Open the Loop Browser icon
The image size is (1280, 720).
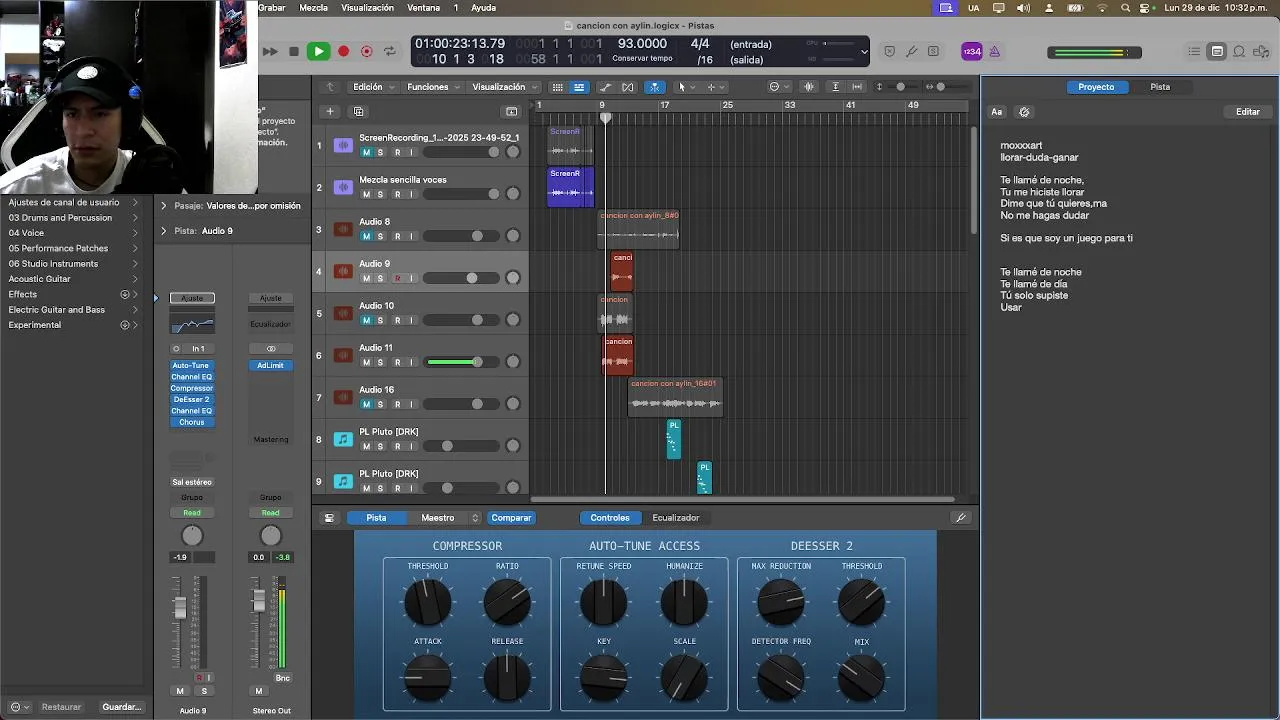[1239, 51]
